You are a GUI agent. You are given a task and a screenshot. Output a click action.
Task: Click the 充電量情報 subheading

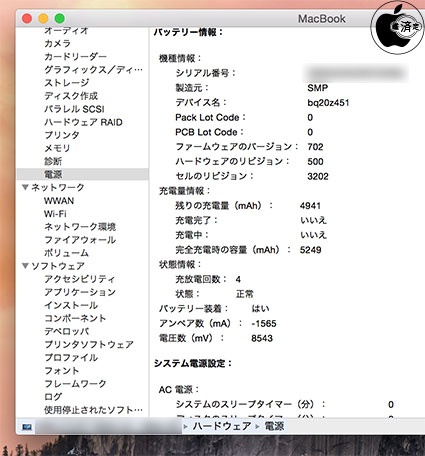click(184, 191)
